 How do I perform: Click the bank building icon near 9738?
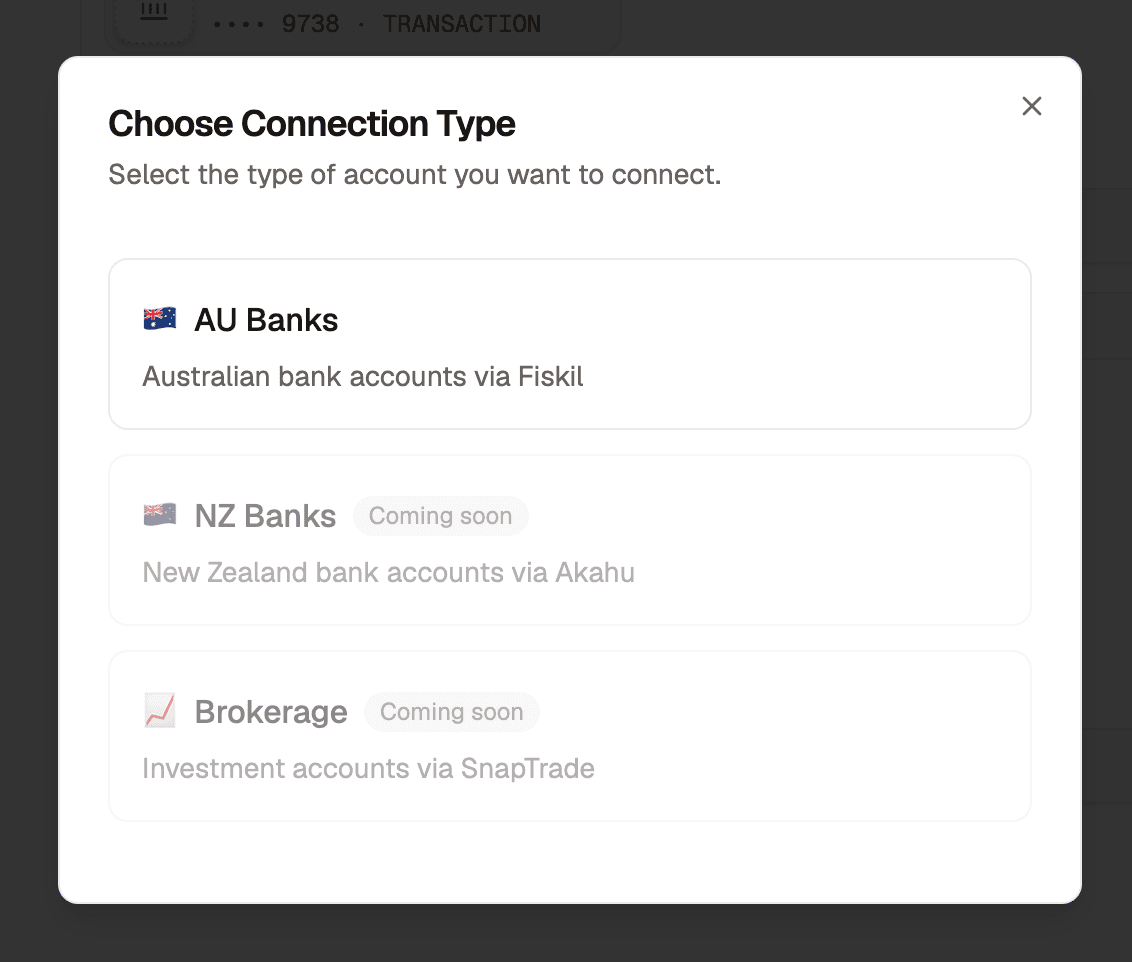point(152,13)
